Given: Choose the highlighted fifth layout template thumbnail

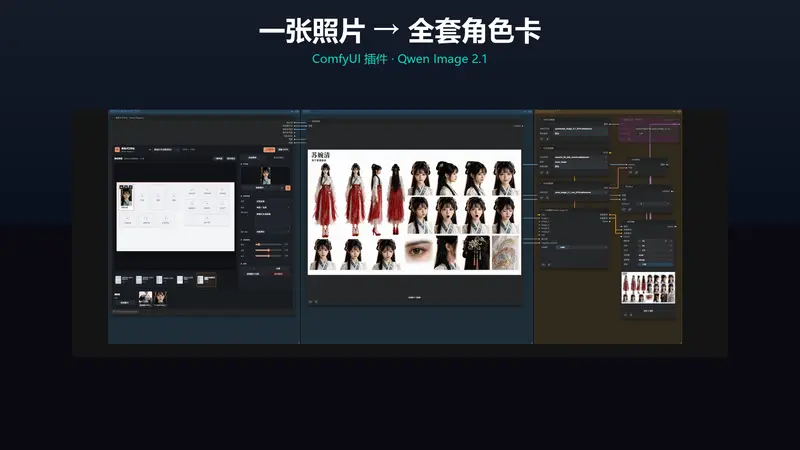Looking at the screenshot, I should 206,280.
